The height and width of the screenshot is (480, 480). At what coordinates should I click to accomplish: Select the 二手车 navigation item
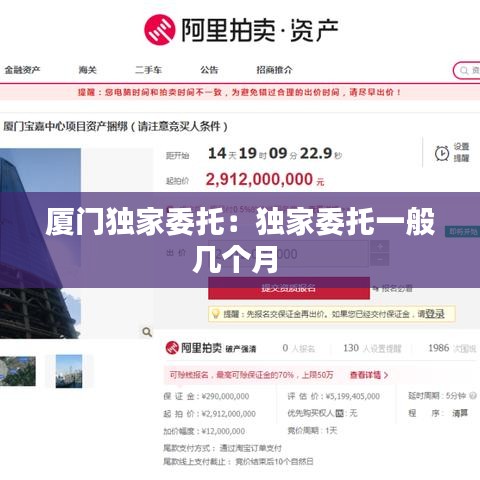tap(148, 70)
